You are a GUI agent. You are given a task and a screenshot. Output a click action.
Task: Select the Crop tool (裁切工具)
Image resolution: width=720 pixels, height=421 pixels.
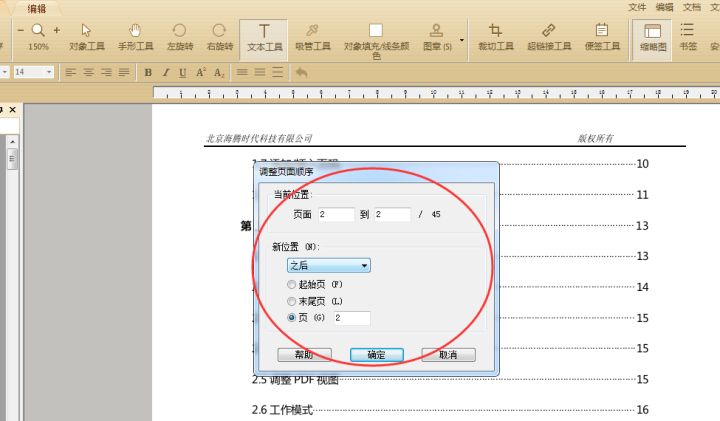coord(495,37)
